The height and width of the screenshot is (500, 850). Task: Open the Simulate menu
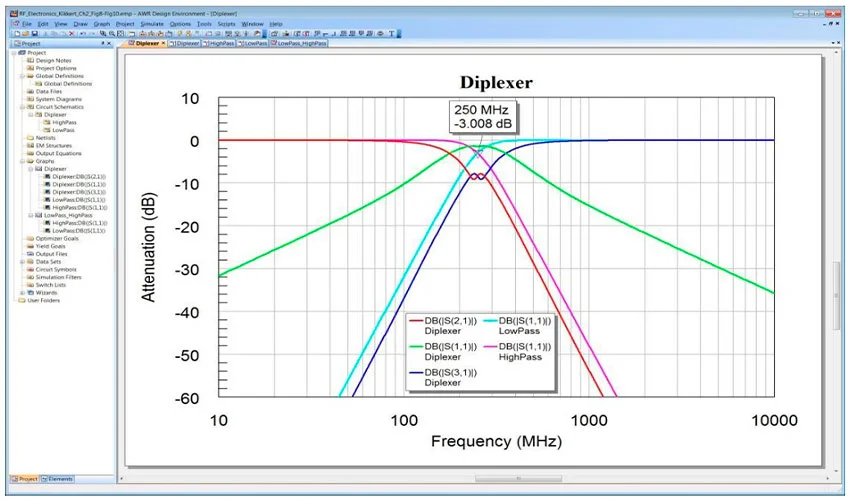pyautogui.click(x=152, y=23)
